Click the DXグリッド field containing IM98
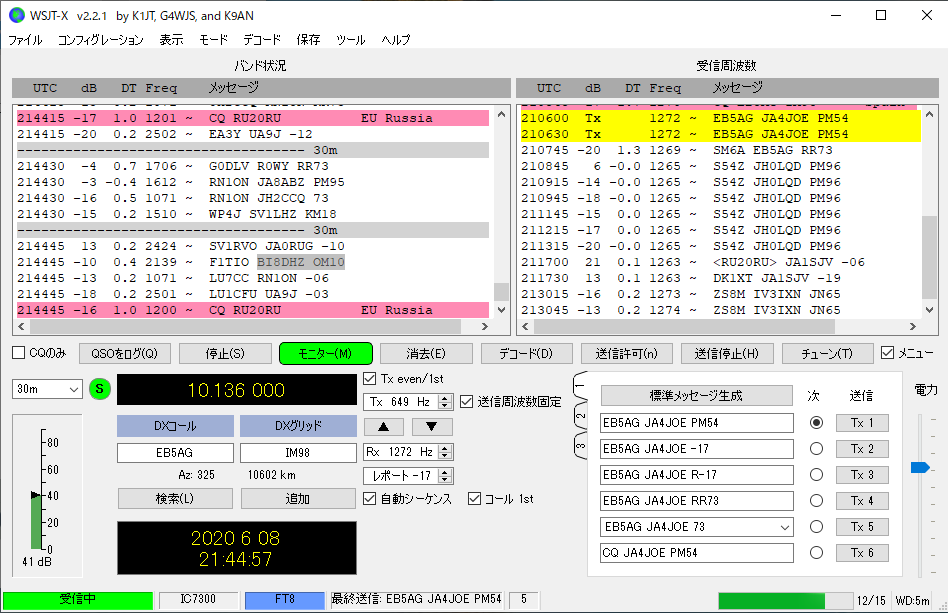Viewport: 948px width, 613px height. pyautogui.click(x=298, y=453)
